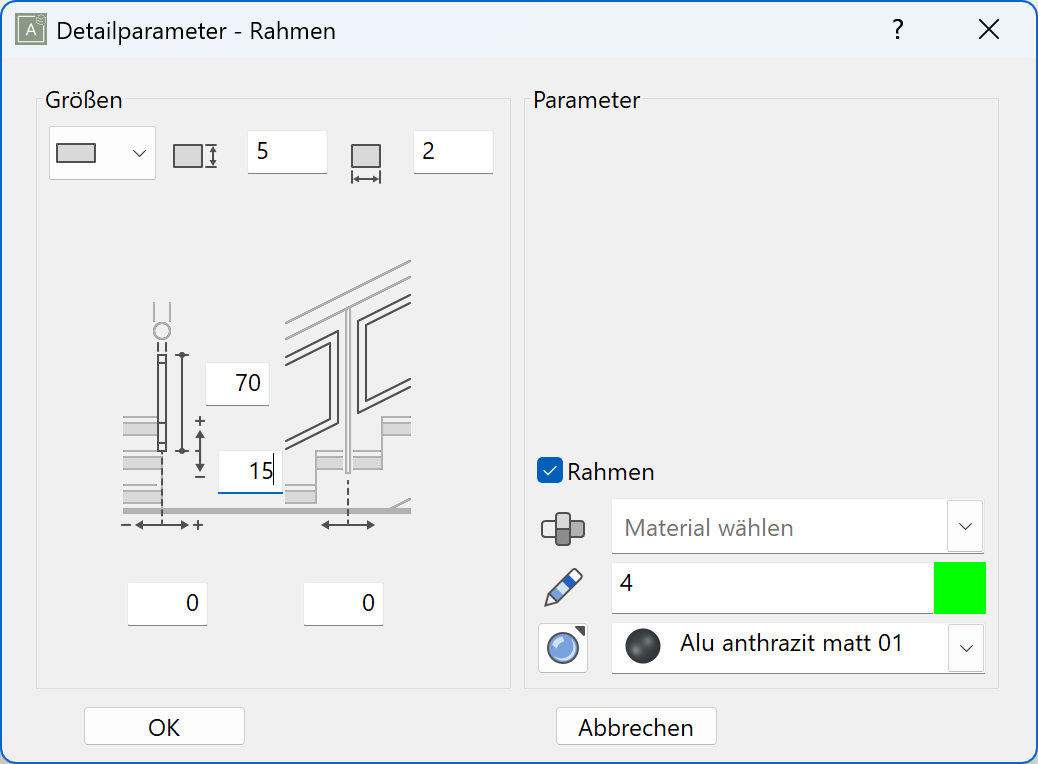Click the pen pencil icon

click(563, 588)
